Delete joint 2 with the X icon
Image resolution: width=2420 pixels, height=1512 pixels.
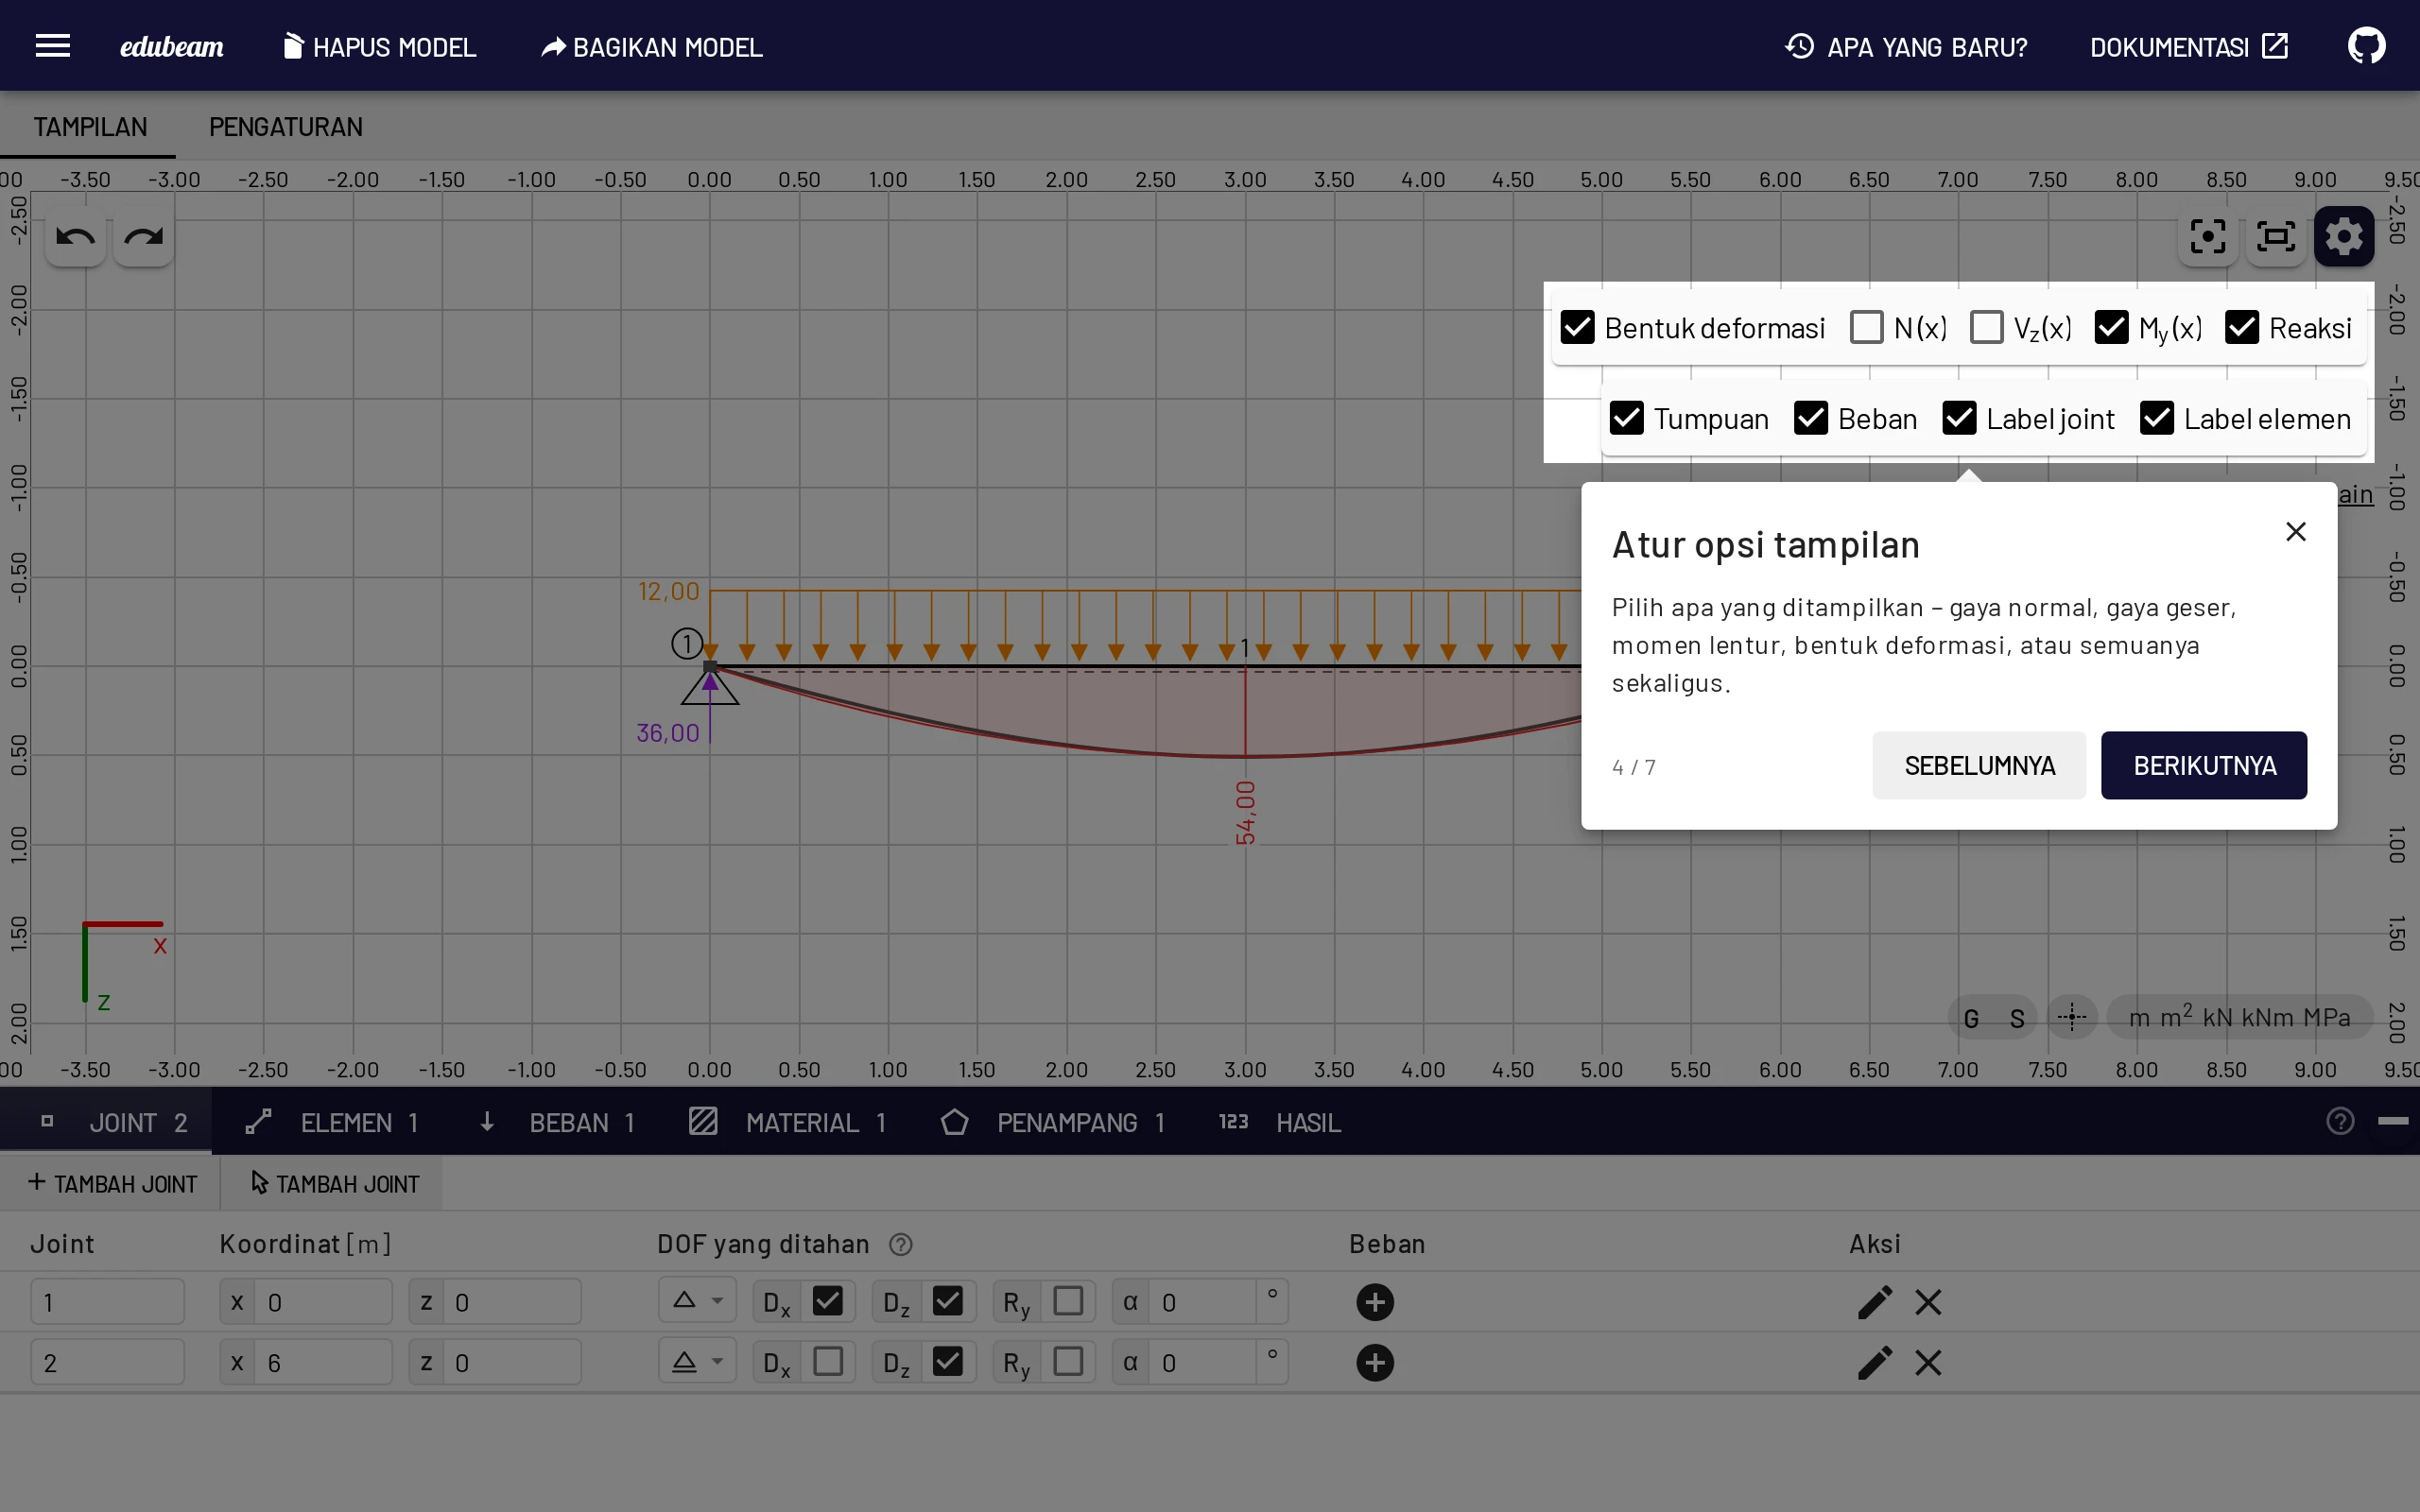click(1928, 1362)
